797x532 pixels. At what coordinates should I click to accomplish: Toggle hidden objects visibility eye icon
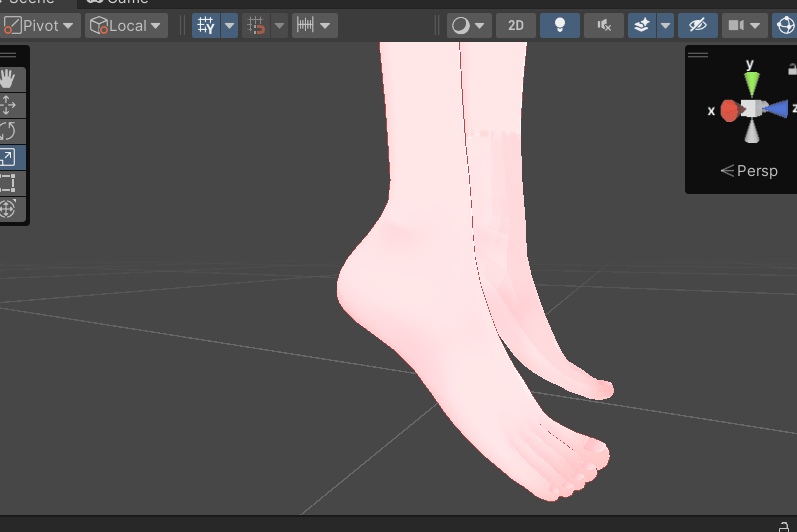coord(698,25)
